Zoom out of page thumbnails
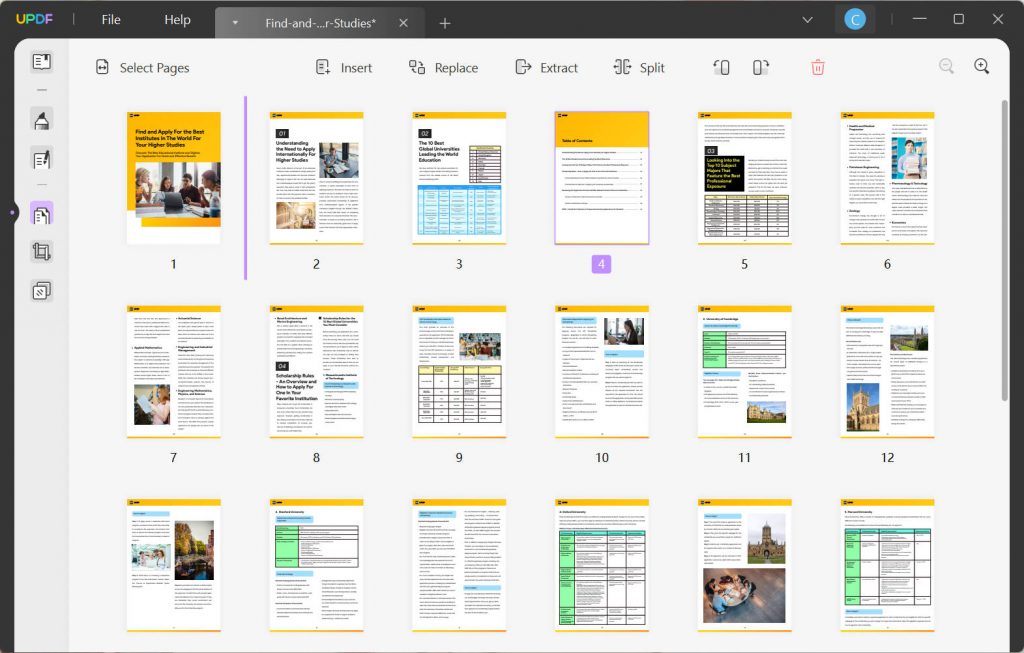 (946, 65)
